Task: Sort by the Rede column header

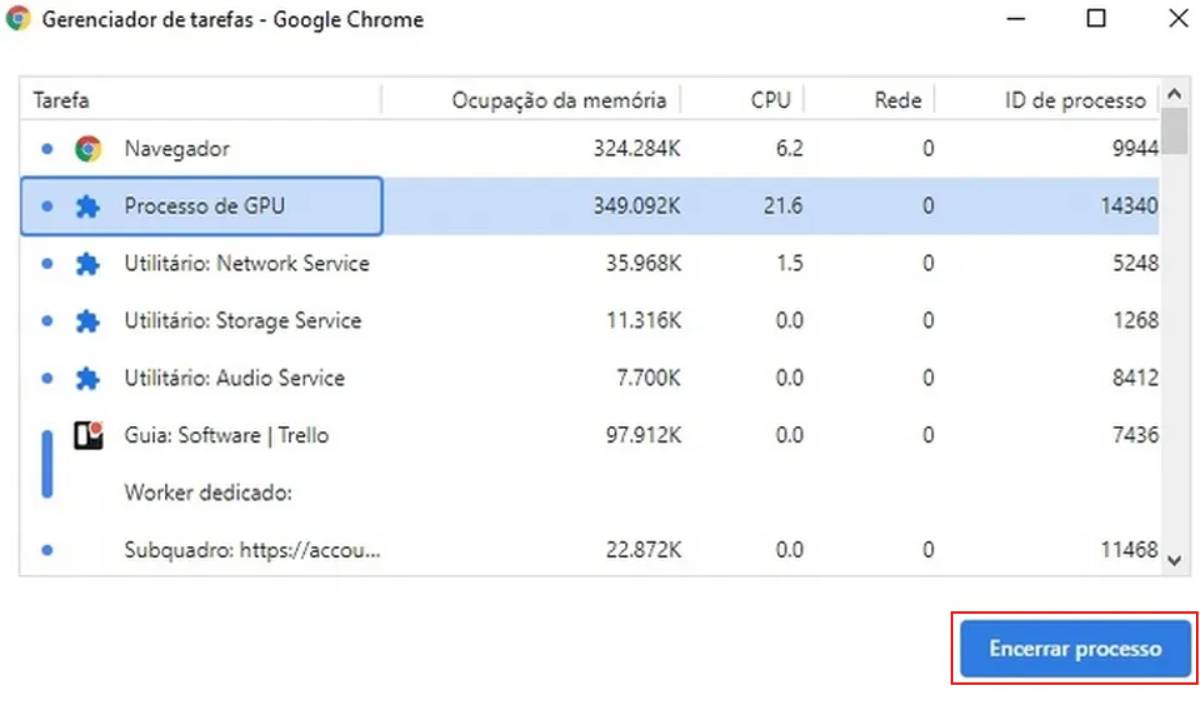Action: [897, 100]
